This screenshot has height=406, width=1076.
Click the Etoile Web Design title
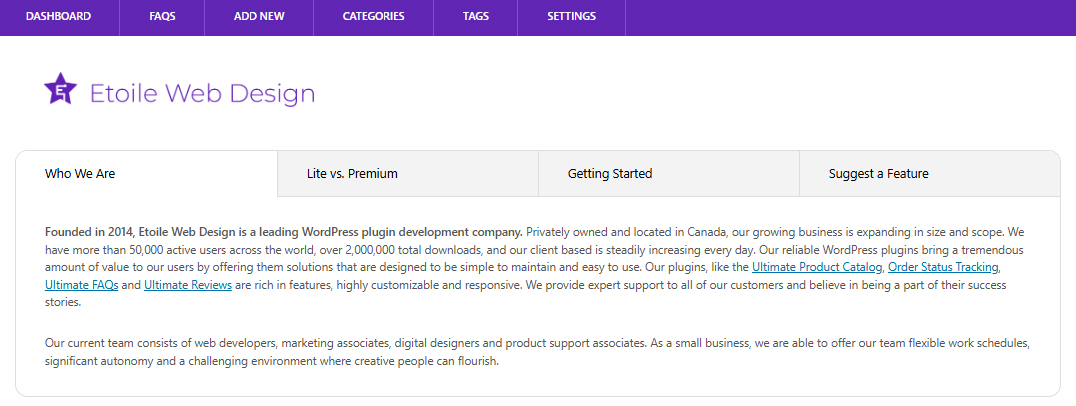[202, 93]
